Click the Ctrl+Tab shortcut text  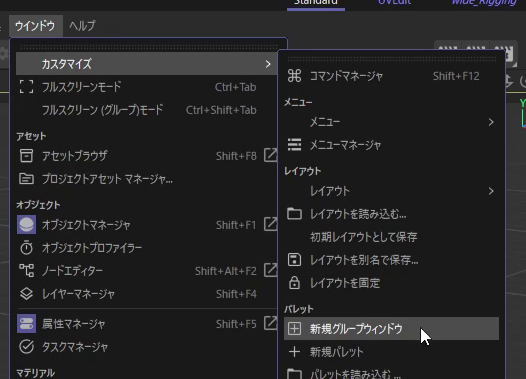coord(235,87)
